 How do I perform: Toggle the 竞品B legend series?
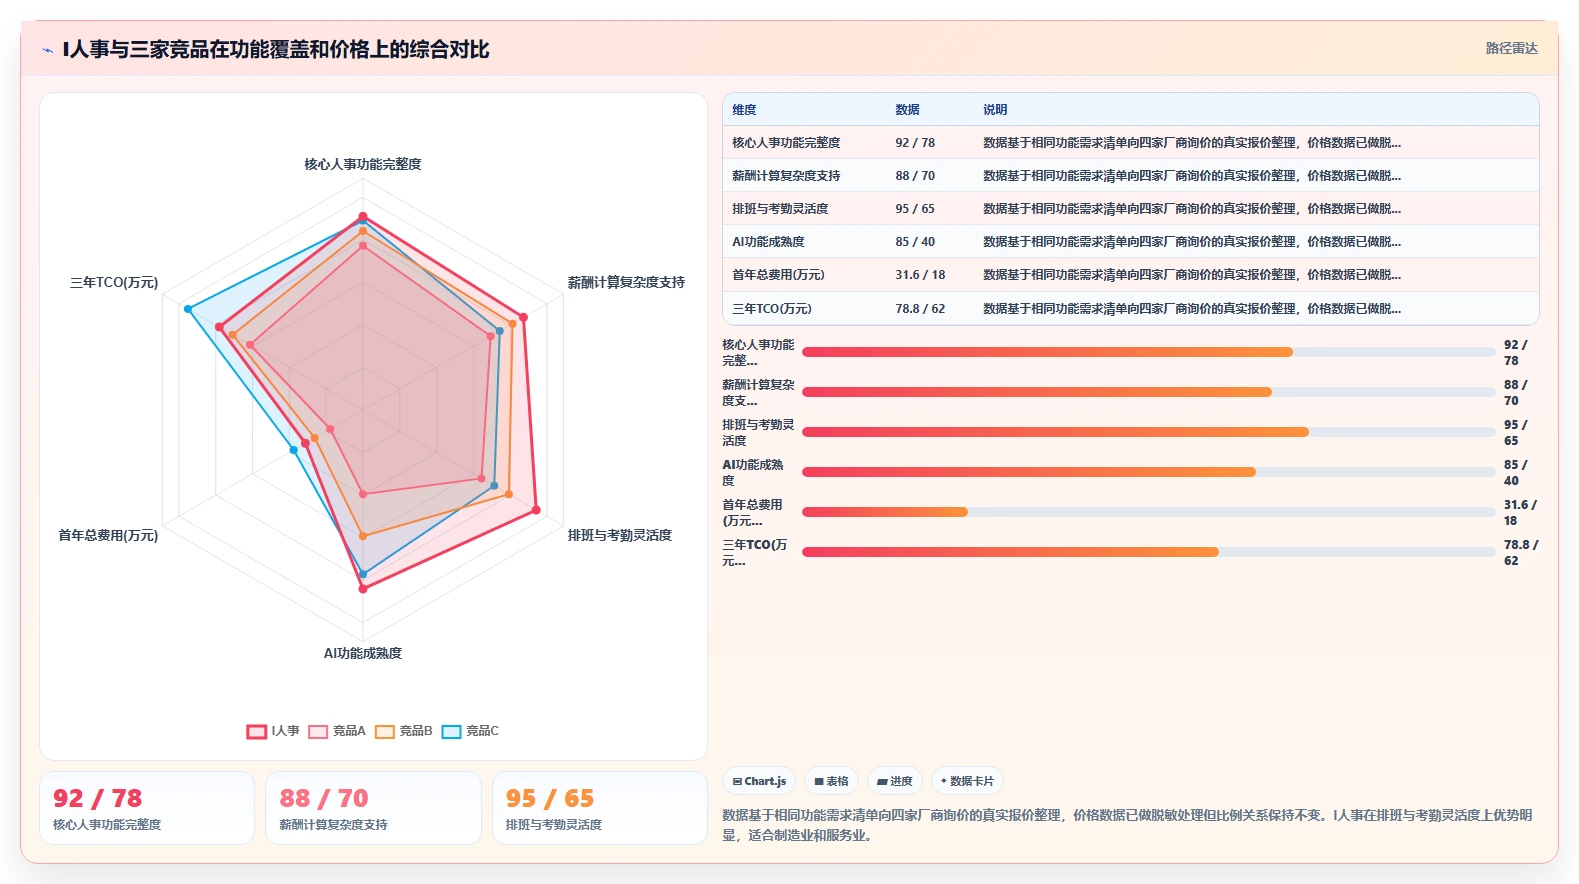click(x=404, y=731)
